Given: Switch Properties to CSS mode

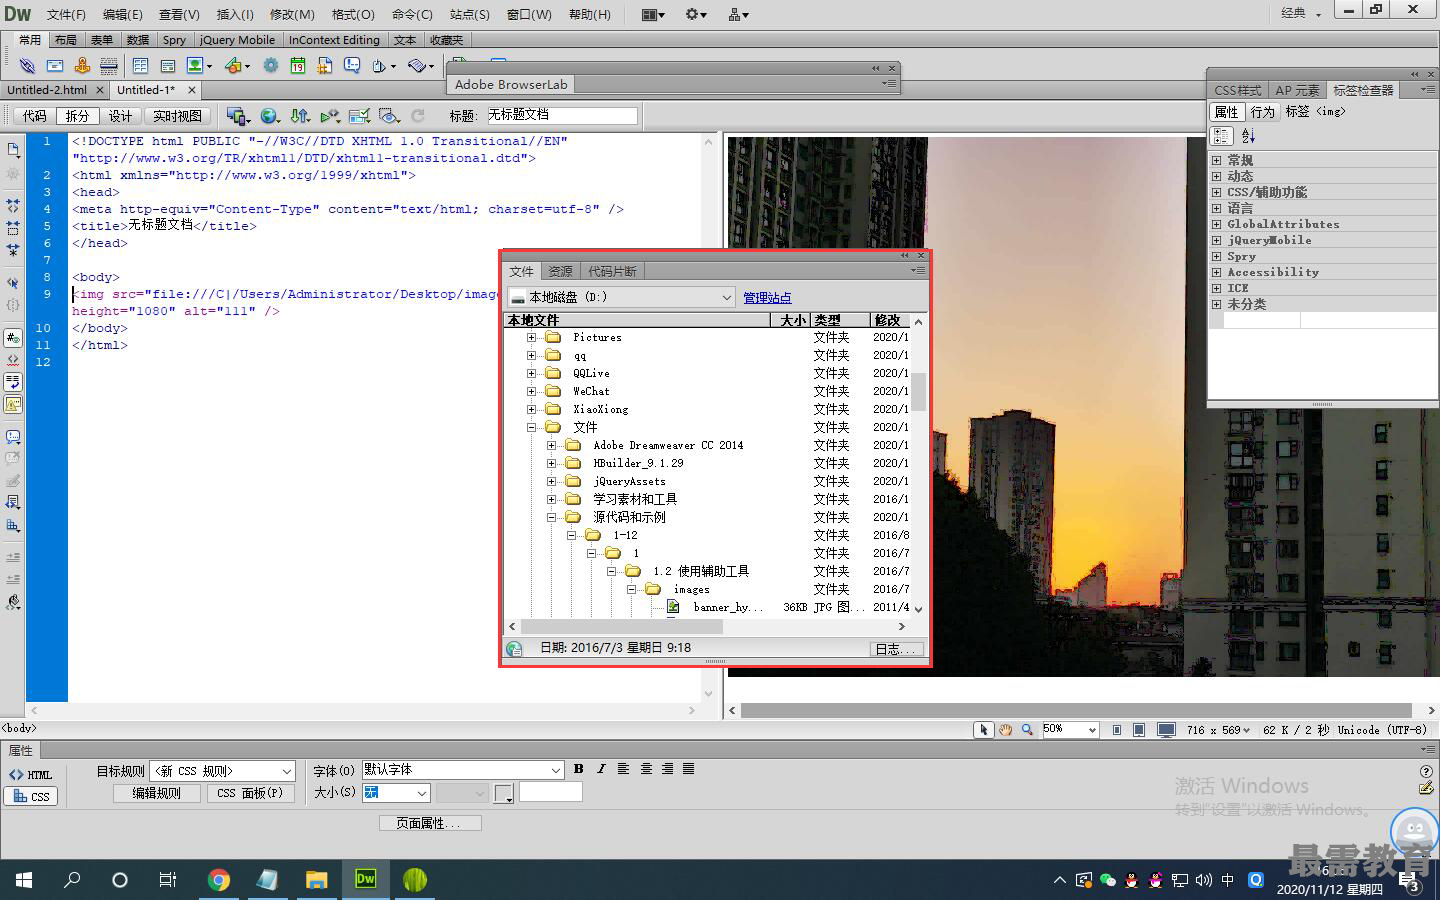Looking at the screenshot, I should (x=31, y=796).
